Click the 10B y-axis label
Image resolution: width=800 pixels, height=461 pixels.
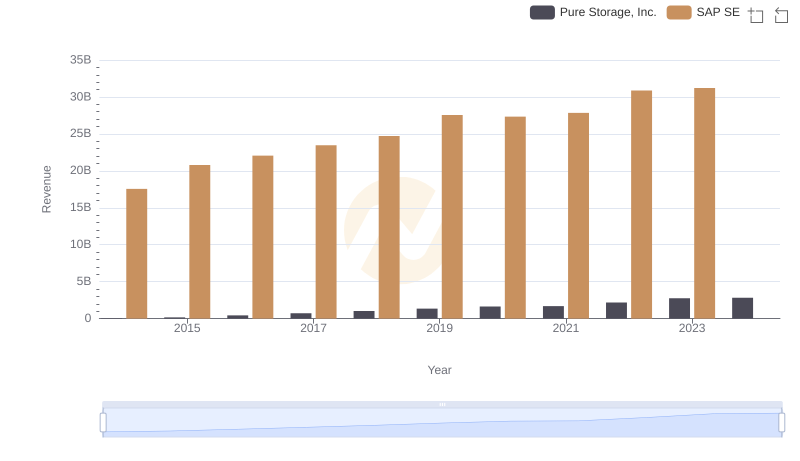pyautogui.click(x=81, y=244)
